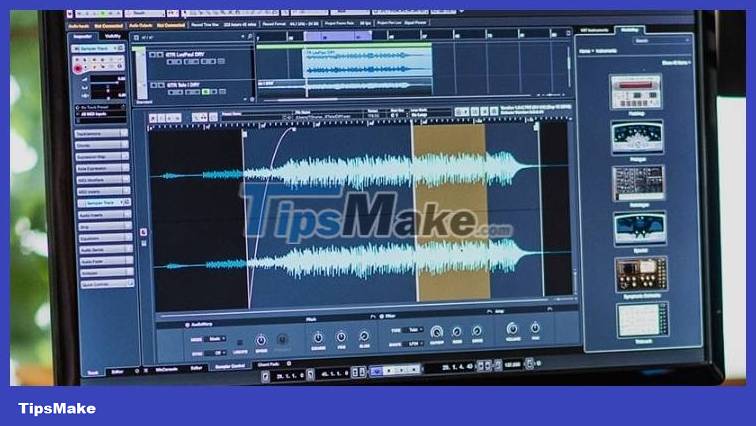Switch to the Editor lower zone tab

196,368
